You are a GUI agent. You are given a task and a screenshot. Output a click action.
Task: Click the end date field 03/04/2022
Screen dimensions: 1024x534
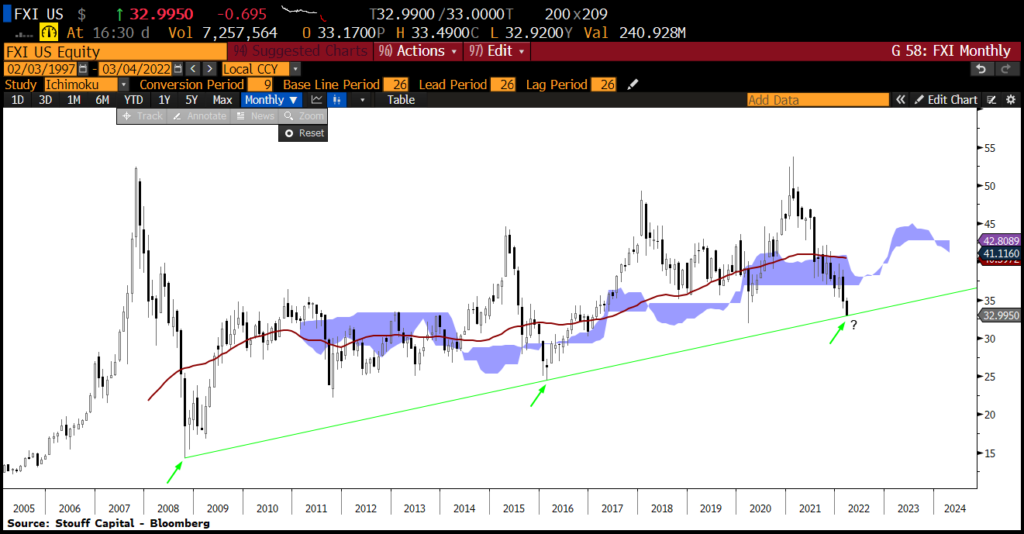(x=136, y=69)
